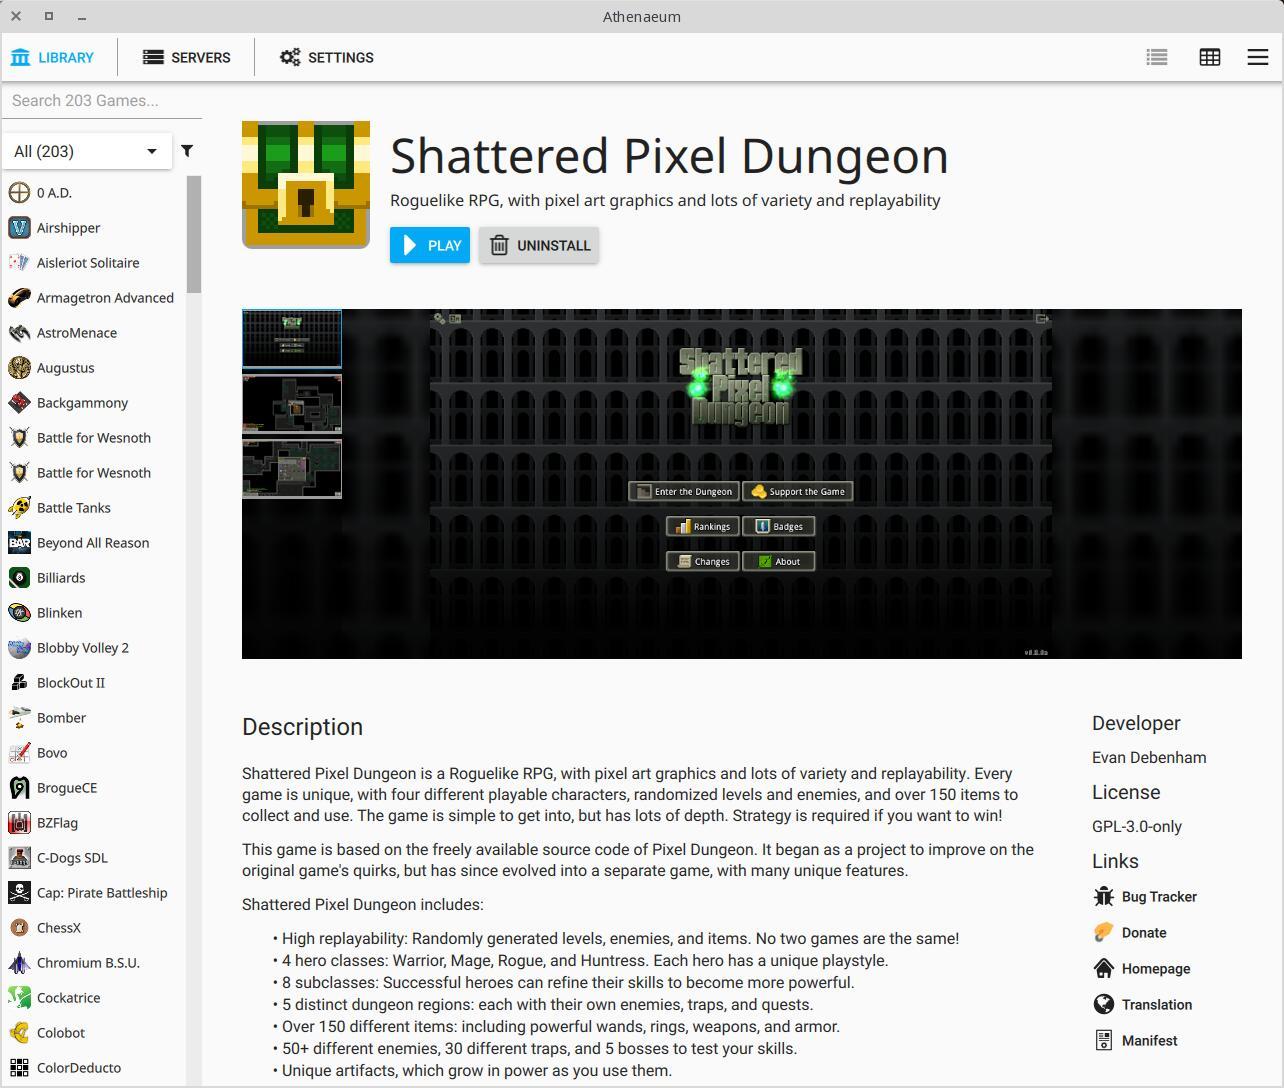Select 0 A.D. icon in list
Viewport: 1284px width, 1088px height.
point(19,192)
